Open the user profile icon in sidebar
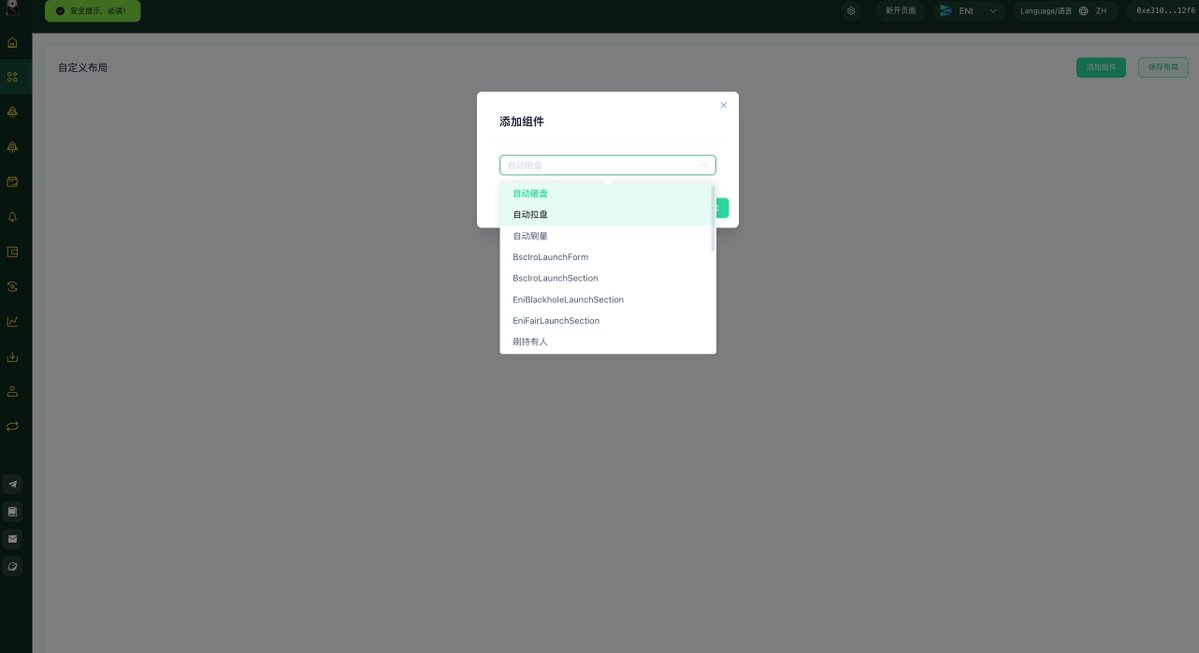The width and height of the screenshot is (1199, 653). point(12,391)
